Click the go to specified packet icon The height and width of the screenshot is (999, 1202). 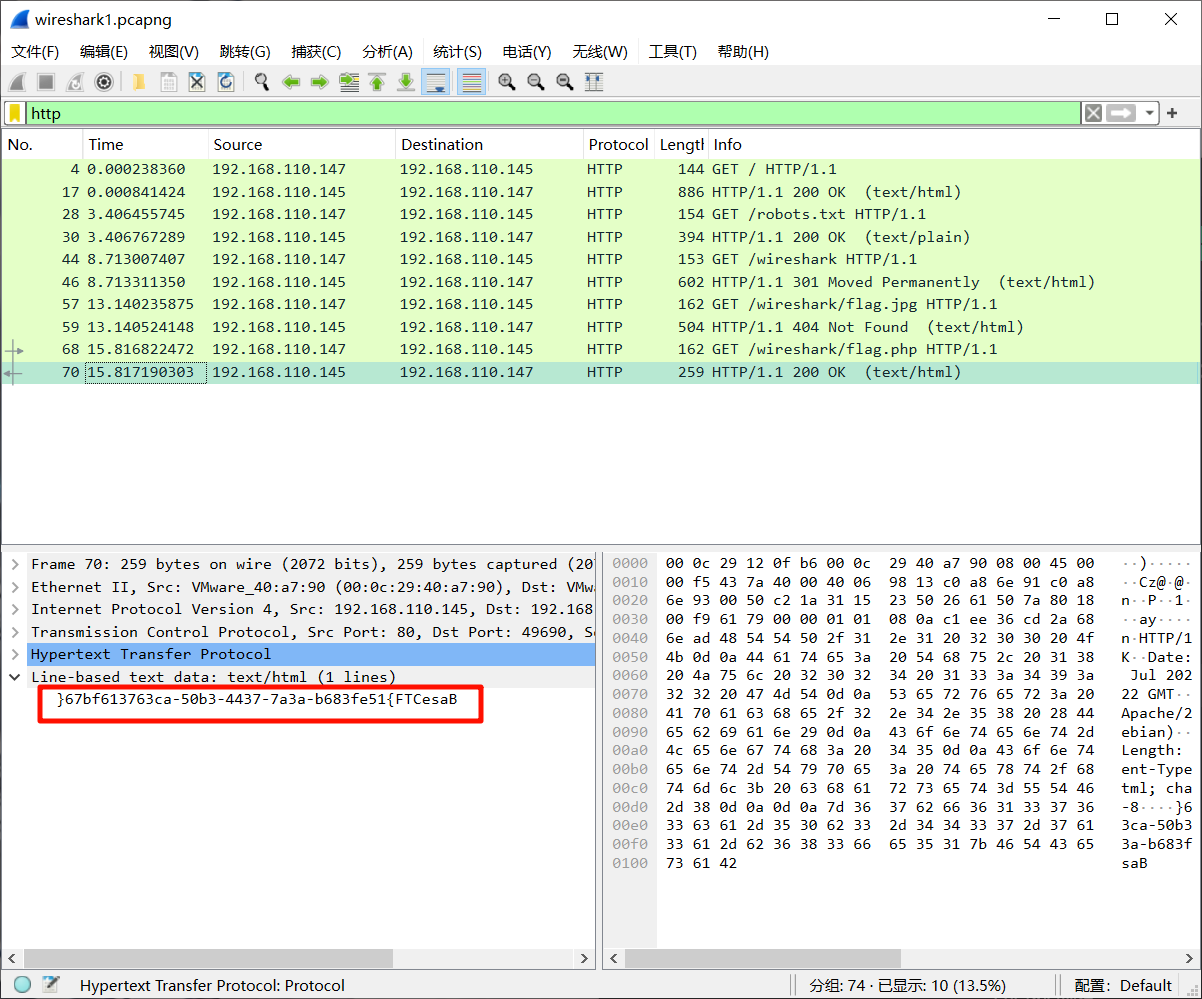pos(349,82)
